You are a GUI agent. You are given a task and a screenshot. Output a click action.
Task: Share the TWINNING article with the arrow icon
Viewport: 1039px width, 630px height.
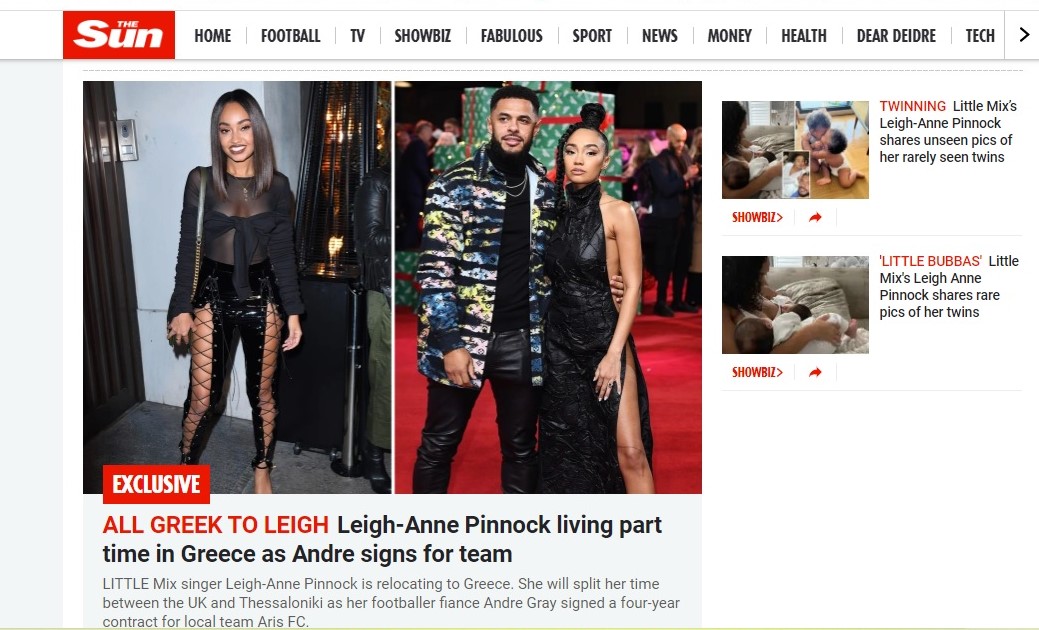[x=816, y=217]
